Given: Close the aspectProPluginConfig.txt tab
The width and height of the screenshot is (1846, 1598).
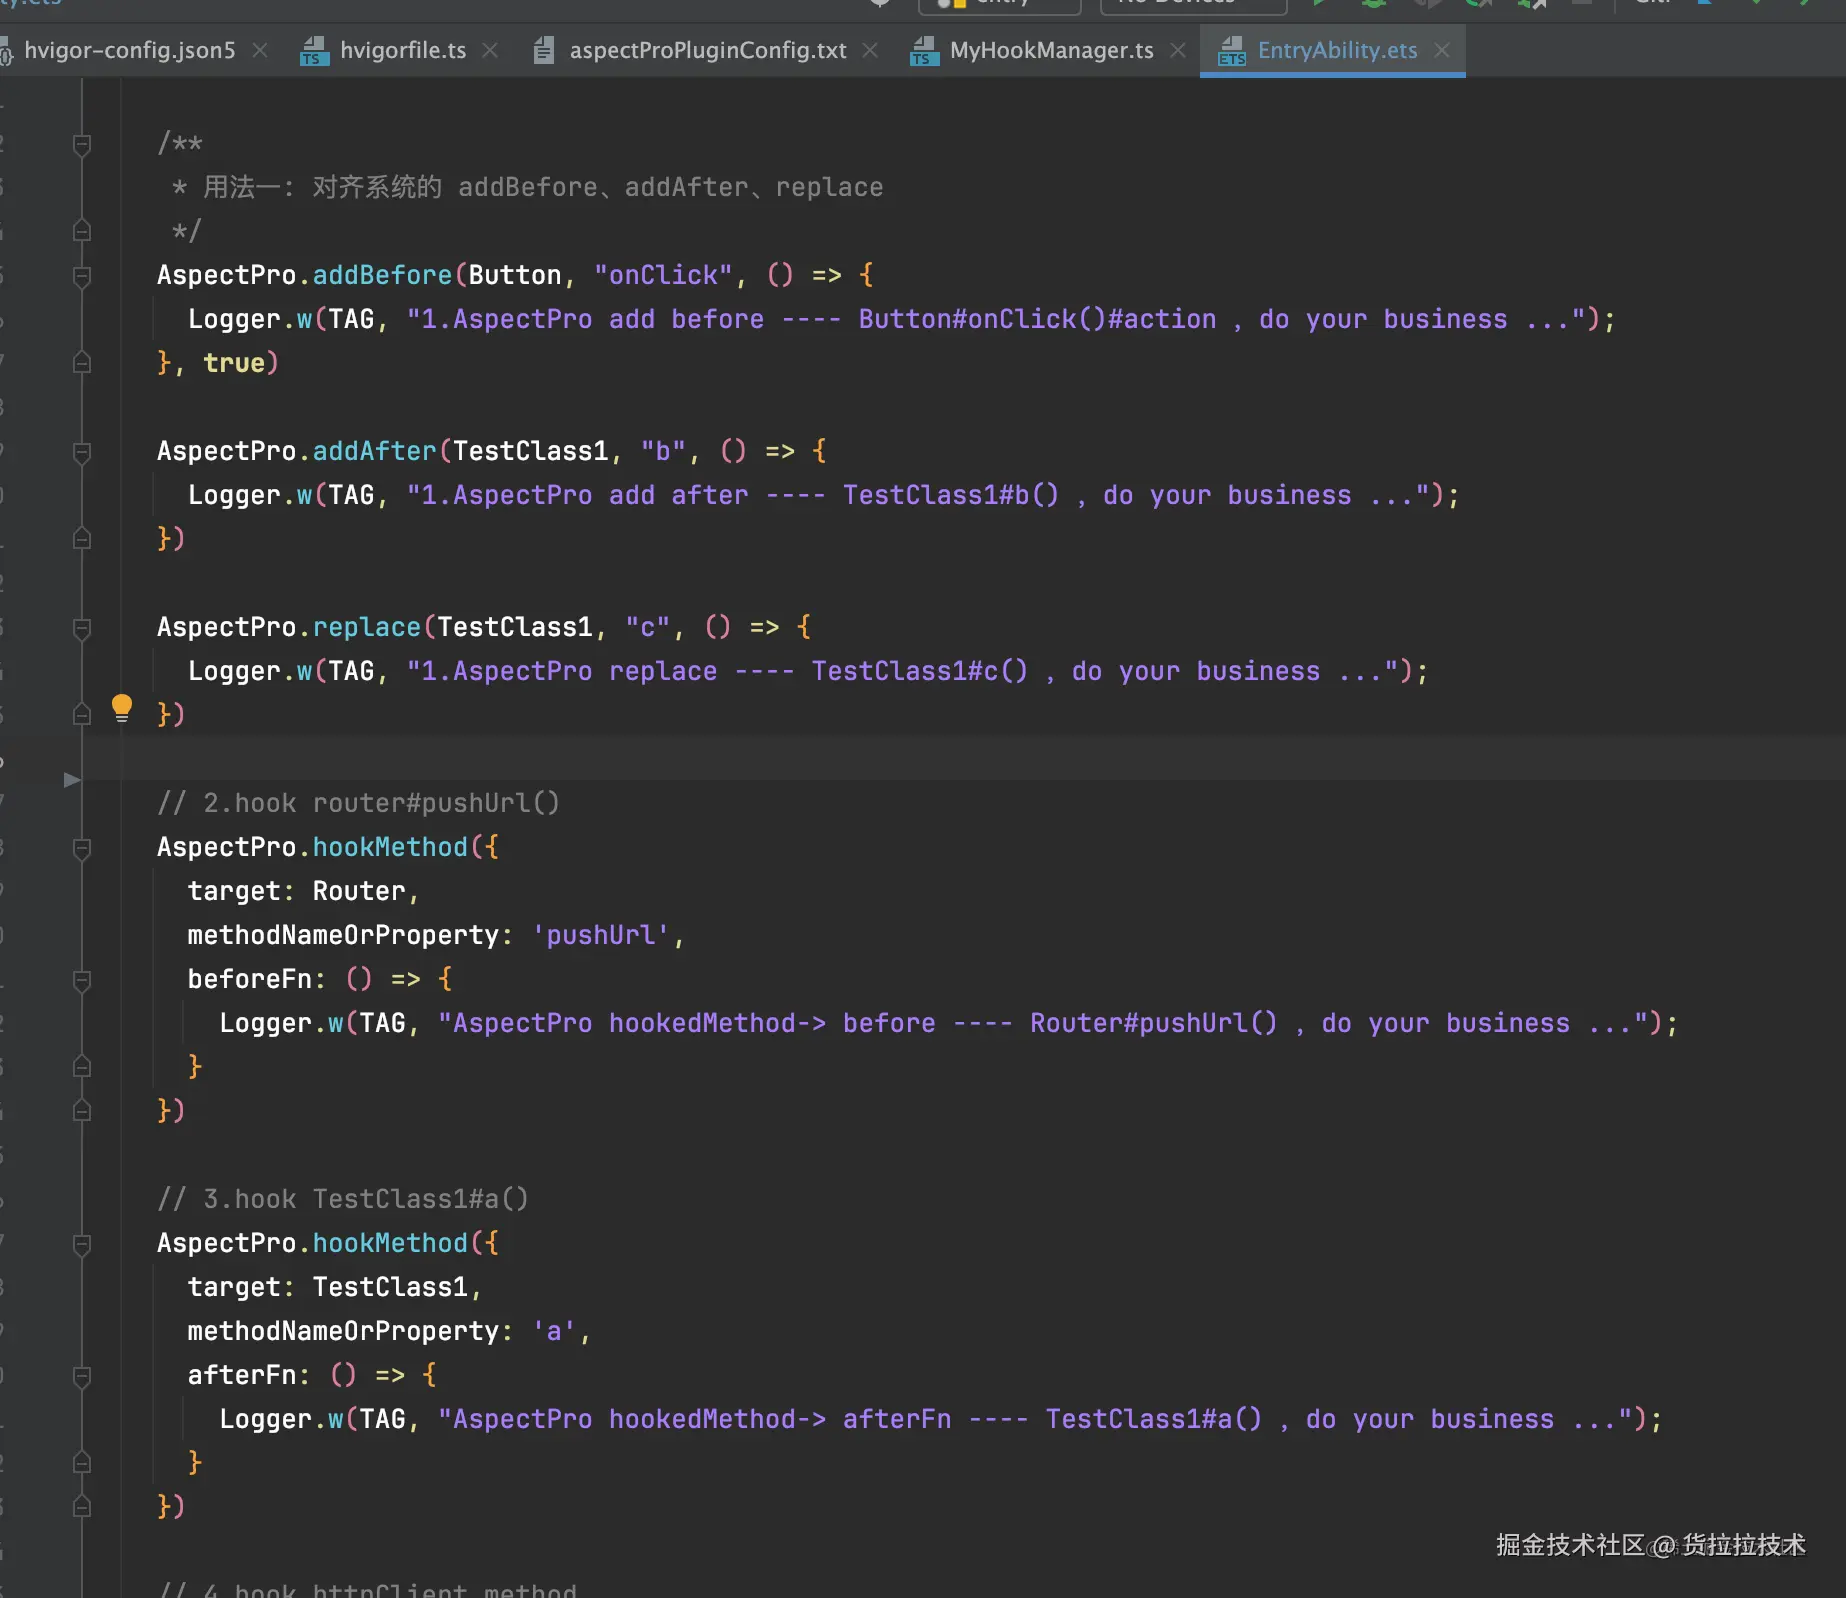Looking at the screenshot, I should pyautogui.click(x=870, y=50).
